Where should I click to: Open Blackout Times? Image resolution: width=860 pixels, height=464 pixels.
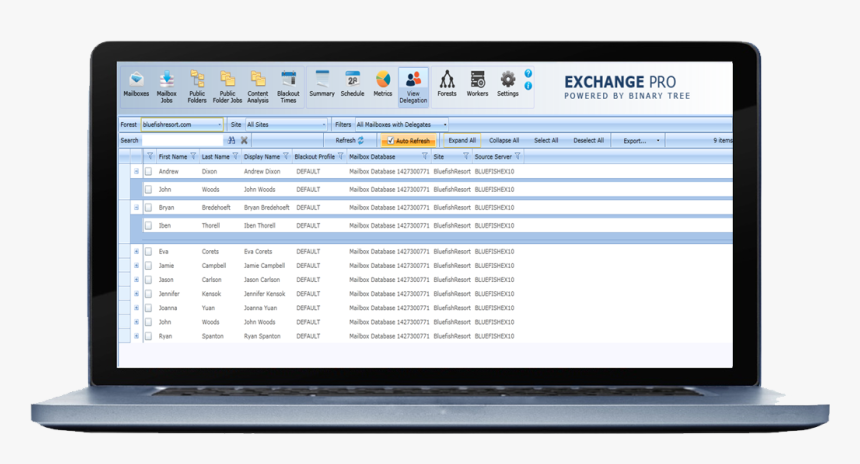pyautogui.click(x=288, y=87)
